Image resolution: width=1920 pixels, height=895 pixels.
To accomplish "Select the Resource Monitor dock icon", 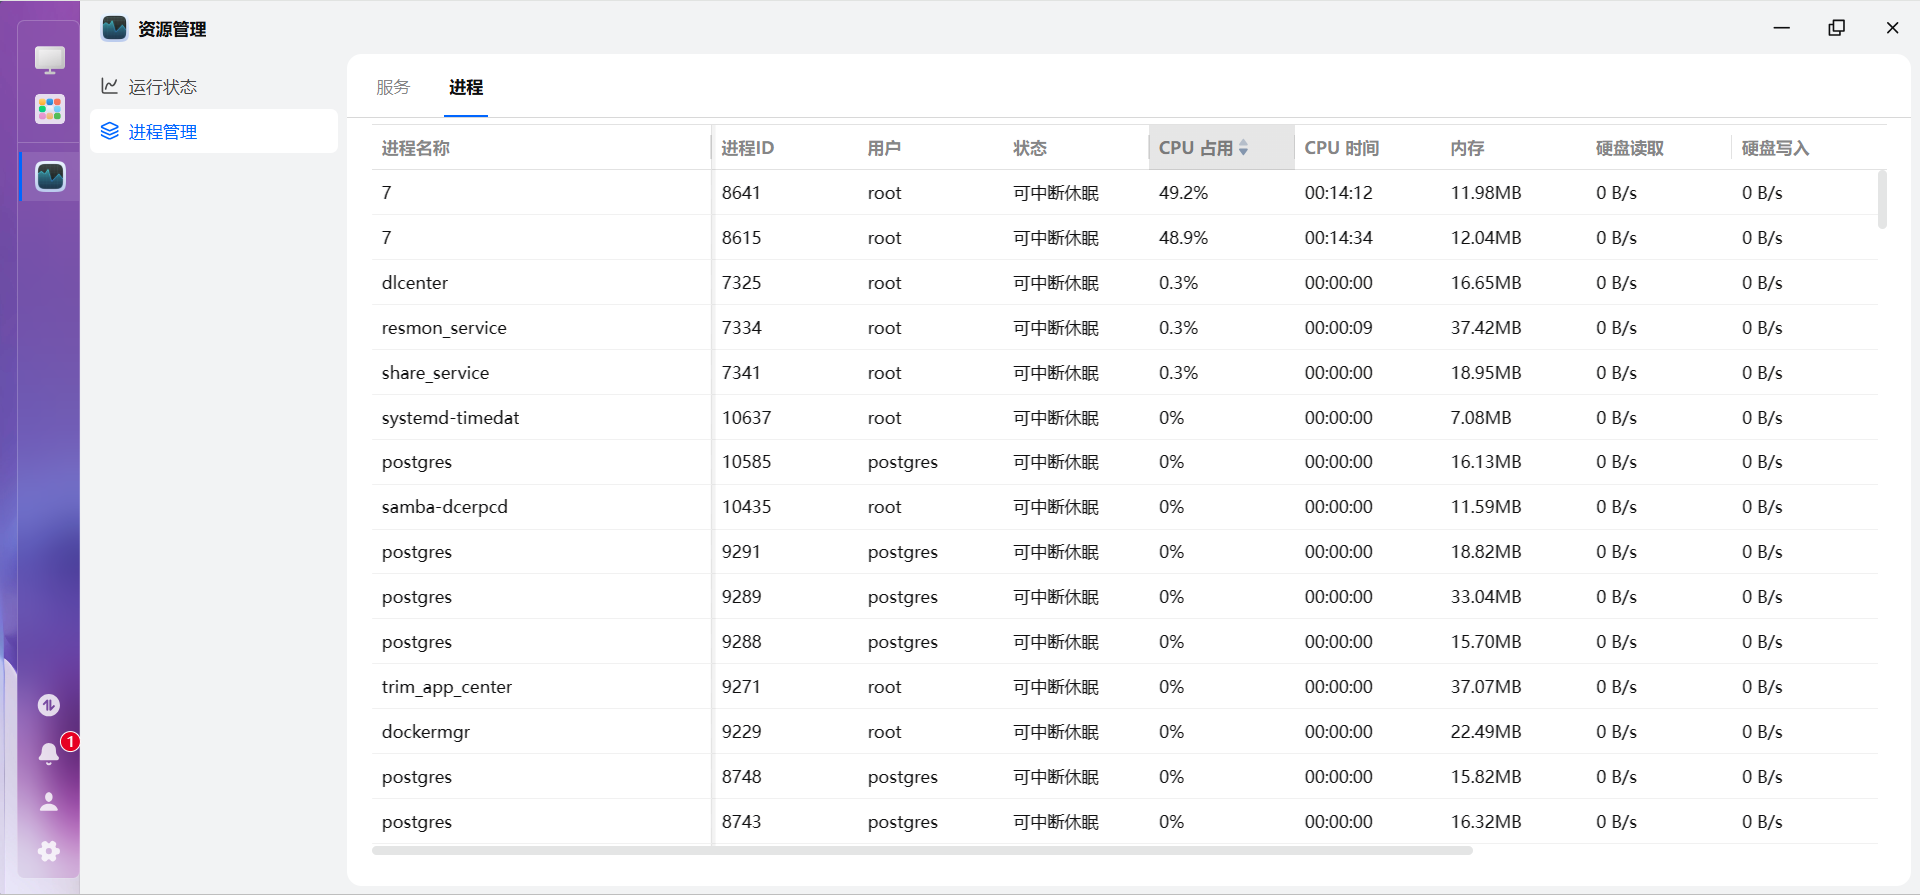I will [x=50, y=177].
